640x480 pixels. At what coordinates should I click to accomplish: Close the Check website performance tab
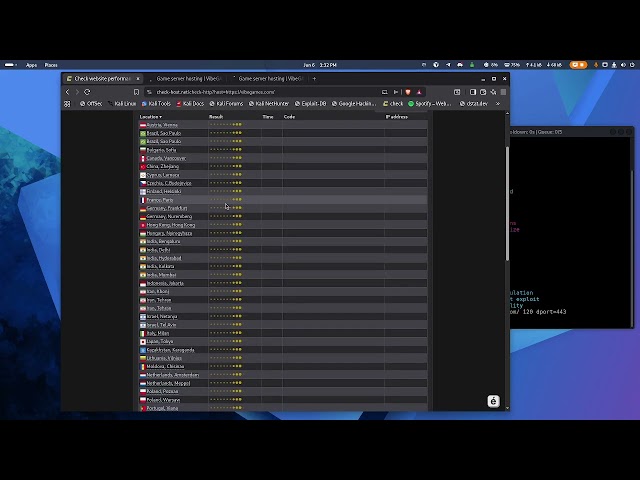138,79
